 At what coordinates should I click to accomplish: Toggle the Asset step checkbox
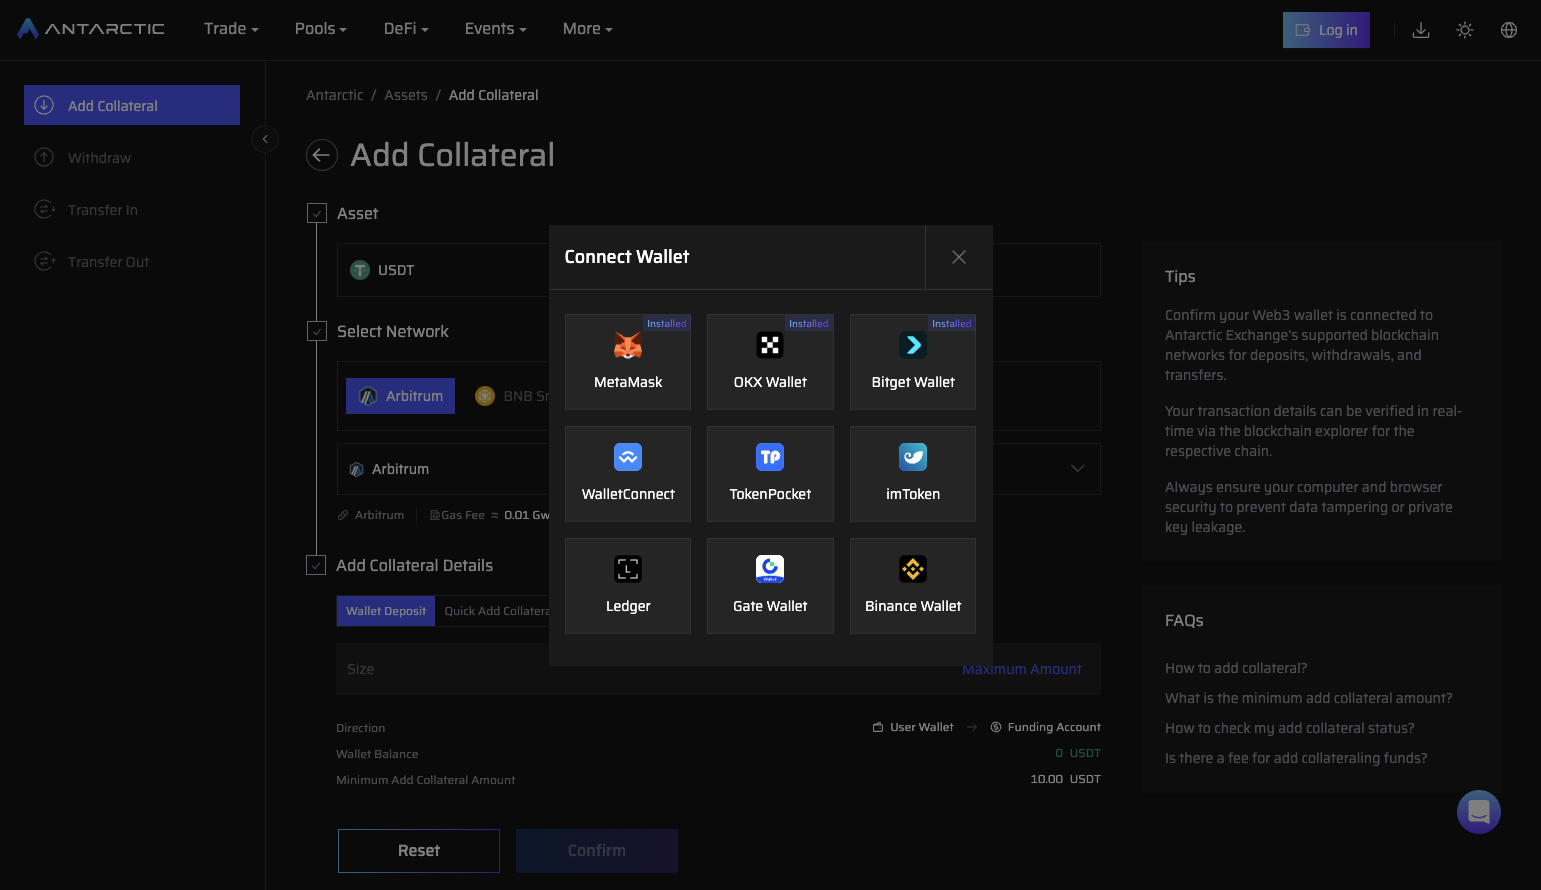(317, 213)
